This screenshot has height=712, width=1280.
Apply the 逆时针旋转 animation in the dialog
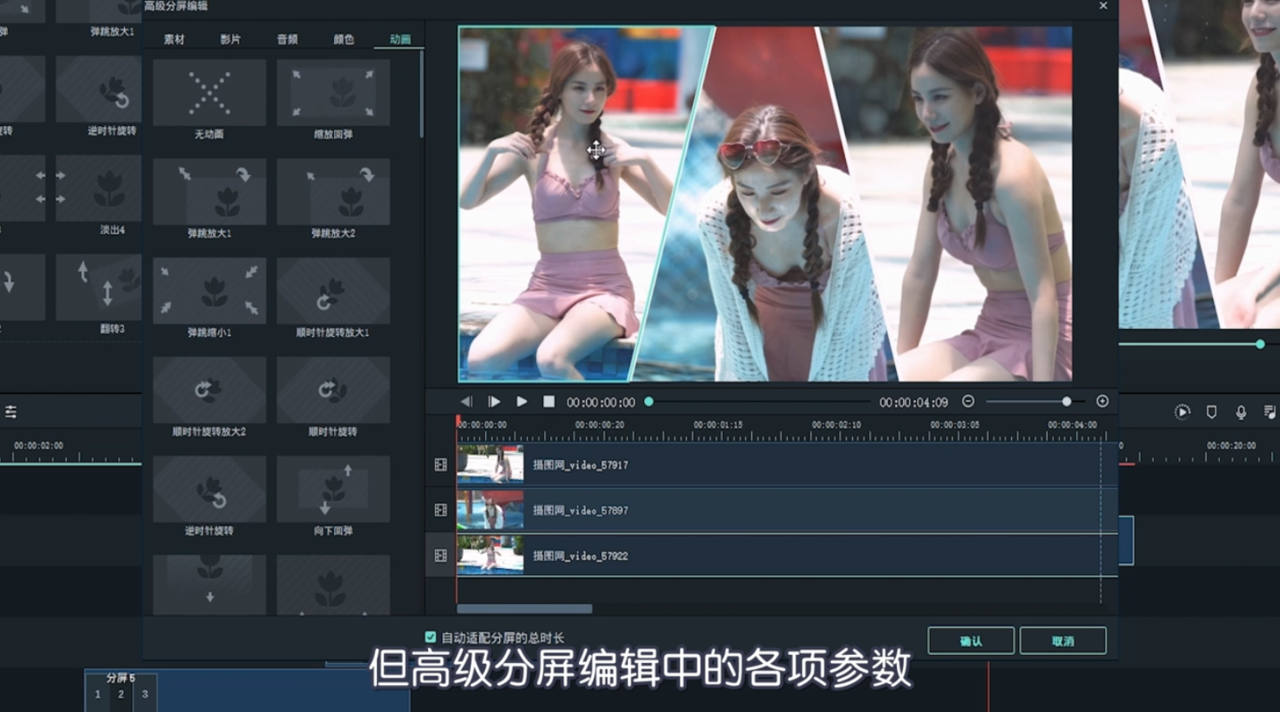pos(209,489)
